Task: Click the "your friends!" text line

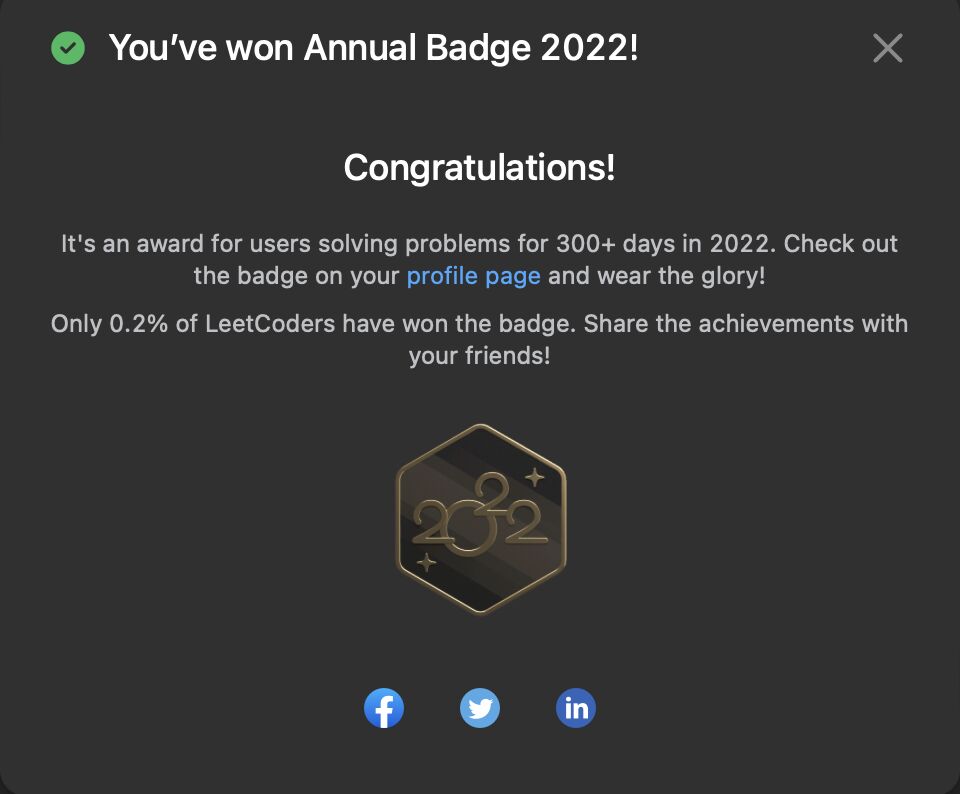Action: pyautogui.click(x=479, y=356)
